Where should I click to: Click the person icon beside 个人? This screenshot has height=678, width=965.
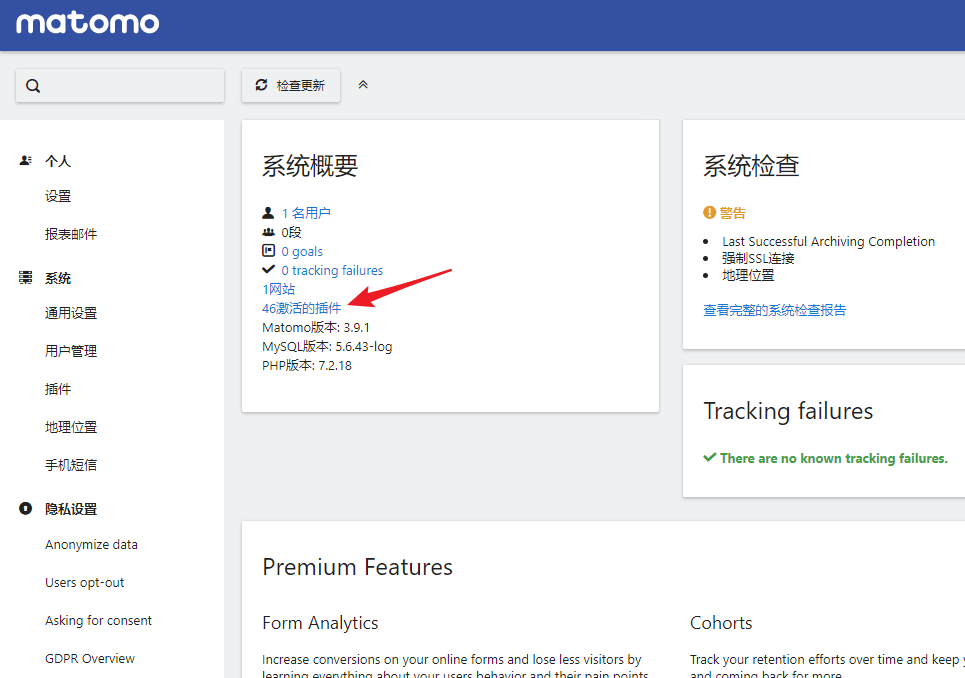(x=25, y=161)
